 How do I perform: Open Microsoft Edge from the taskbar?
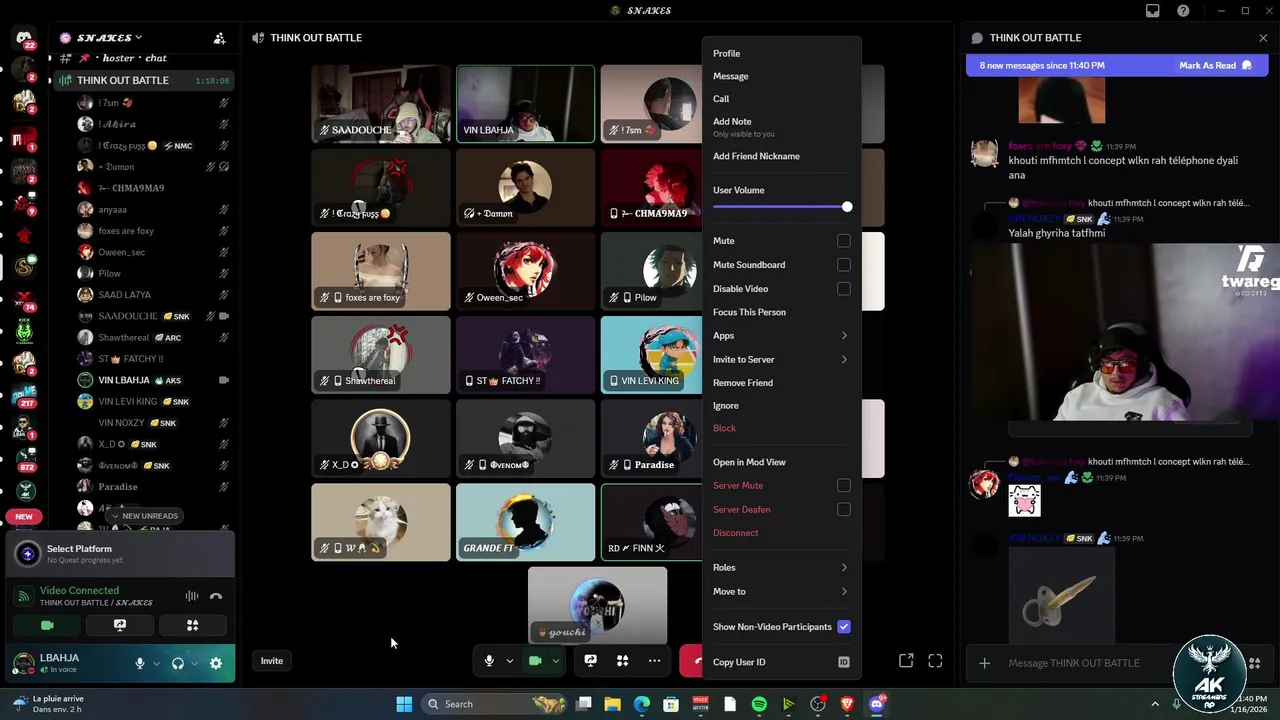[642, 704]
